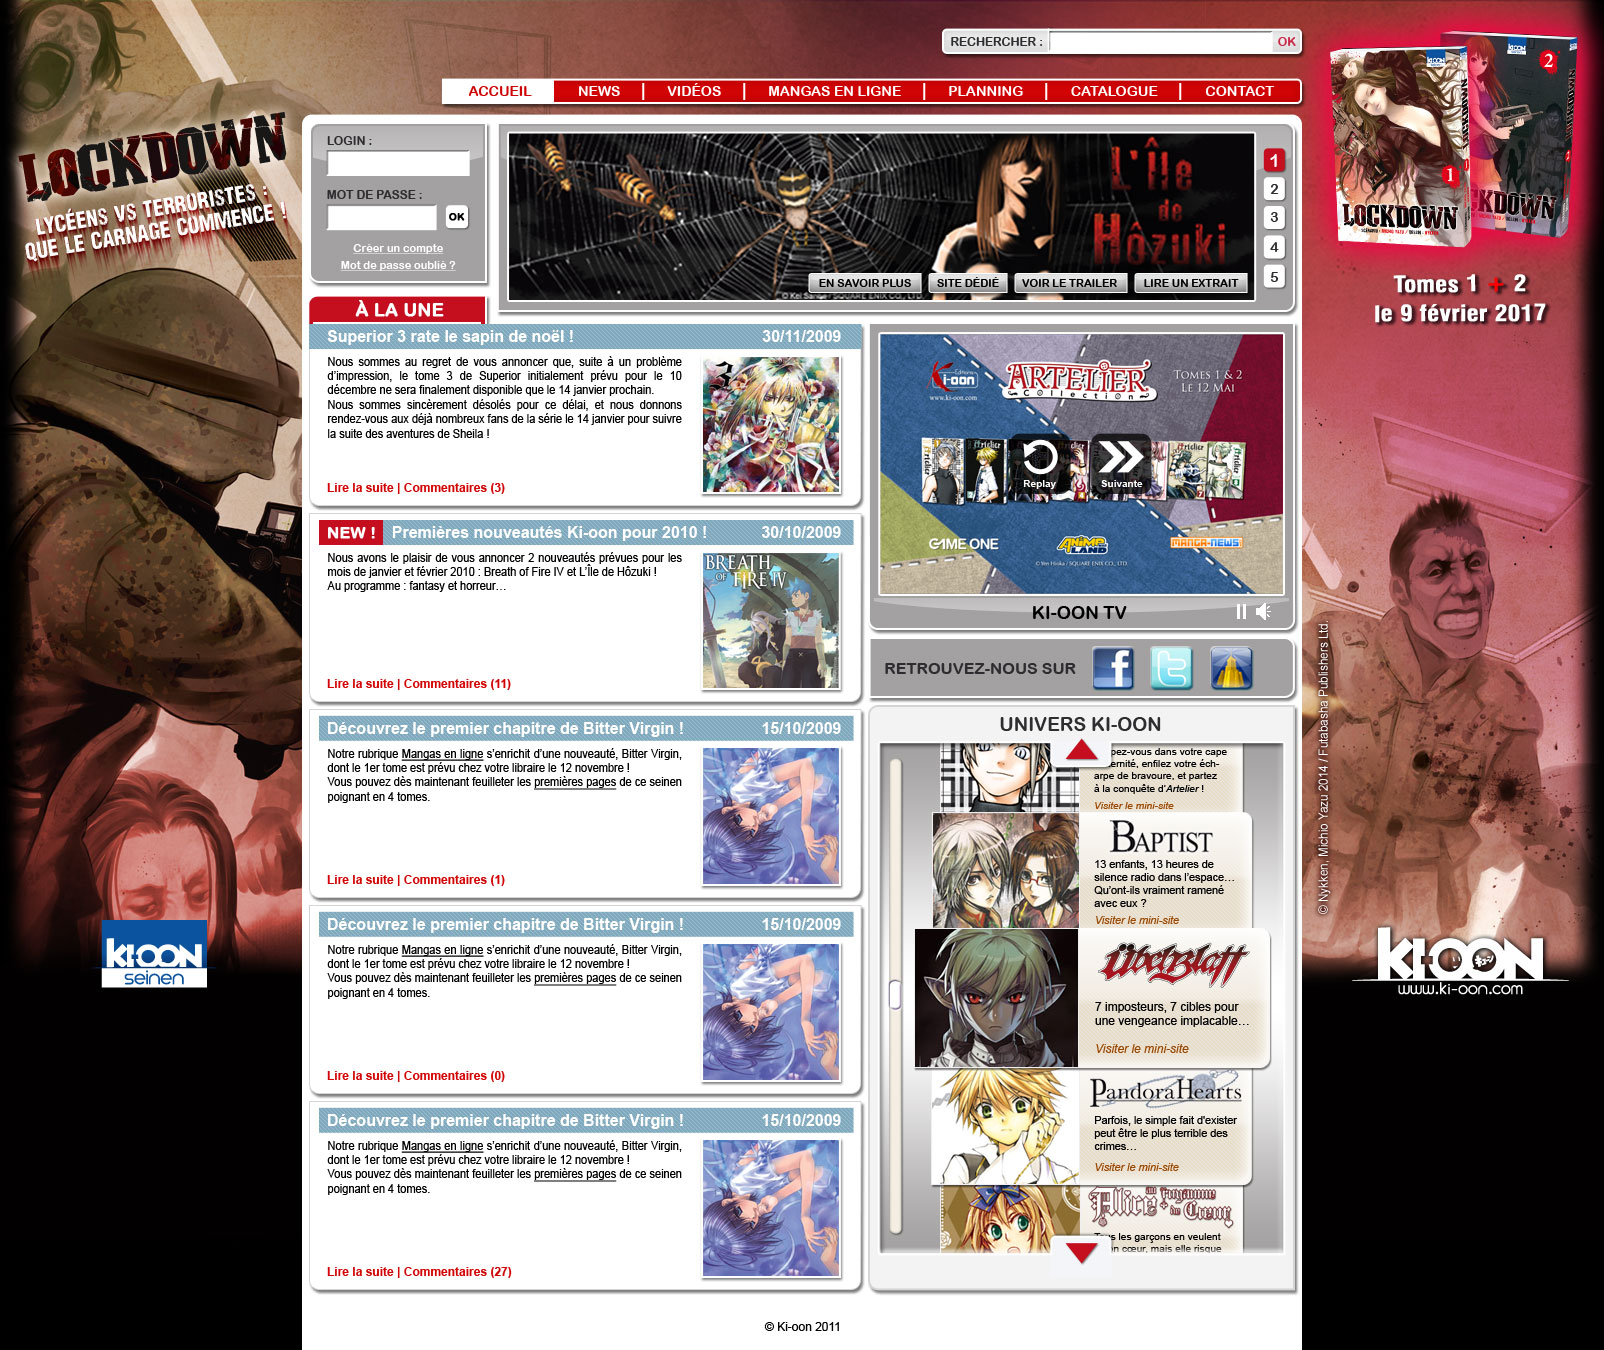This screenshot has height=1350, width=1604.
Task: Click premières pages link in the article above Commentaires (27)
Action: pos(575,1174)
